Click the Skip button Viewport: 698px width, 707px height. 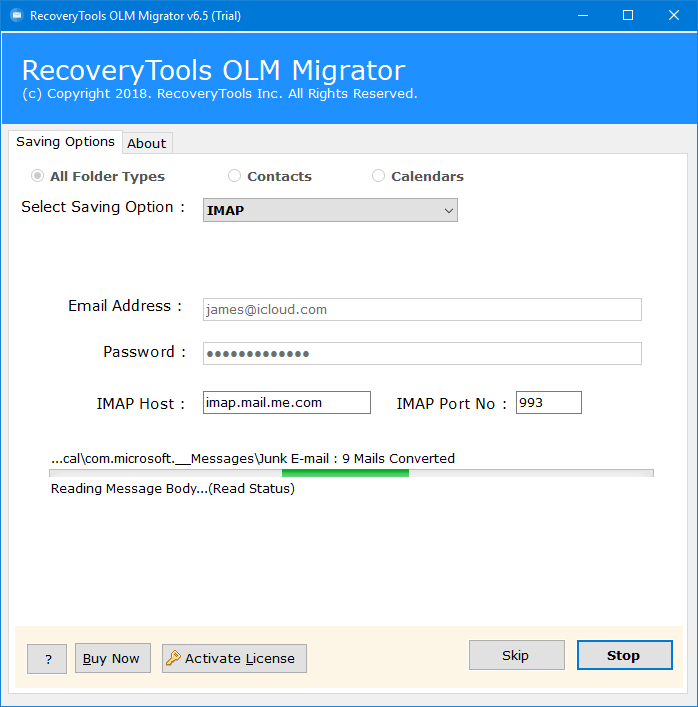tap(517, 655)
